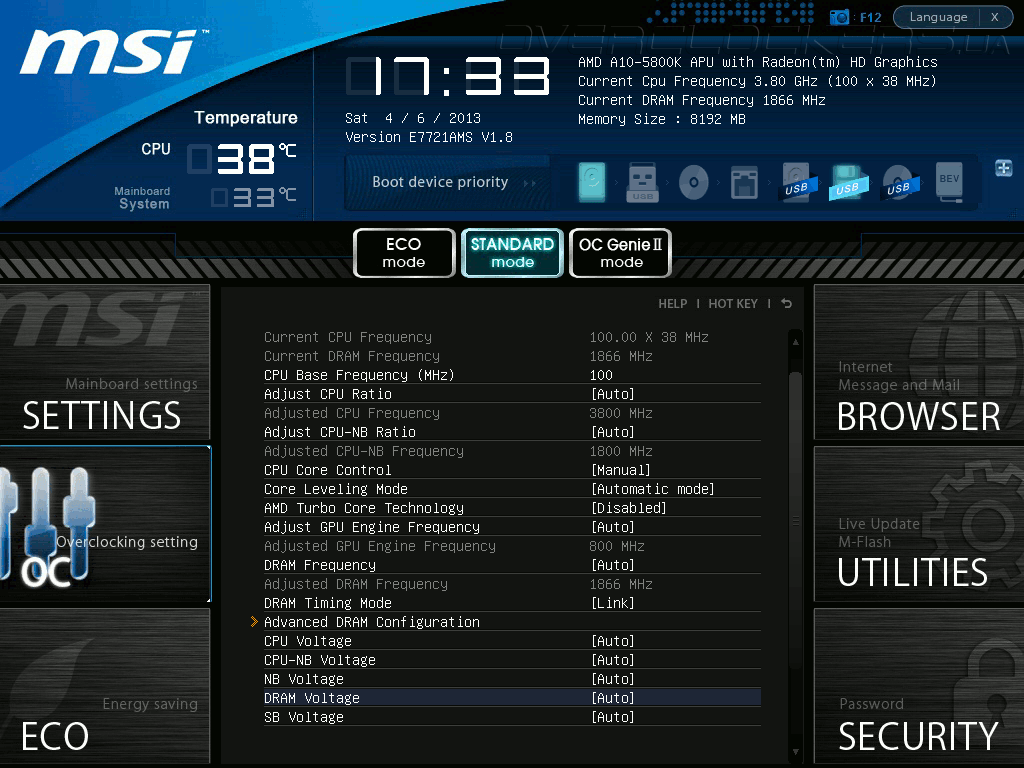Open the SECURITY password panel
Viewport: 1024px width, 768px height.
point(919,686)
